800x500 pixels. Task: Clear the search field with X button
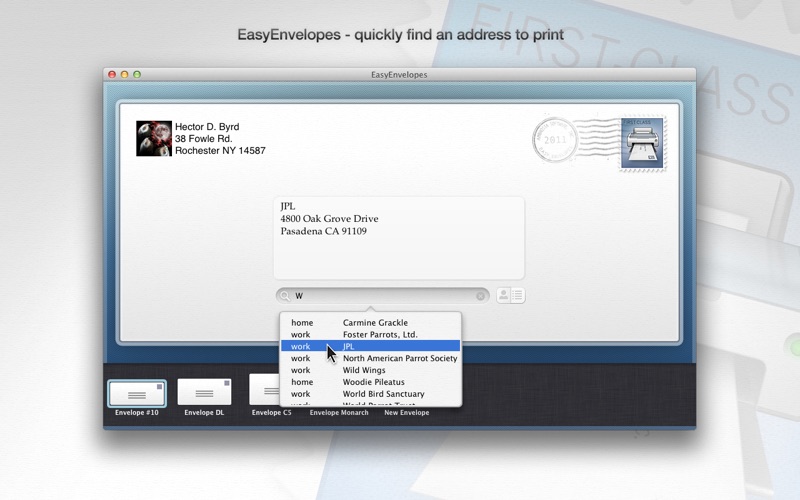(481, 296)
